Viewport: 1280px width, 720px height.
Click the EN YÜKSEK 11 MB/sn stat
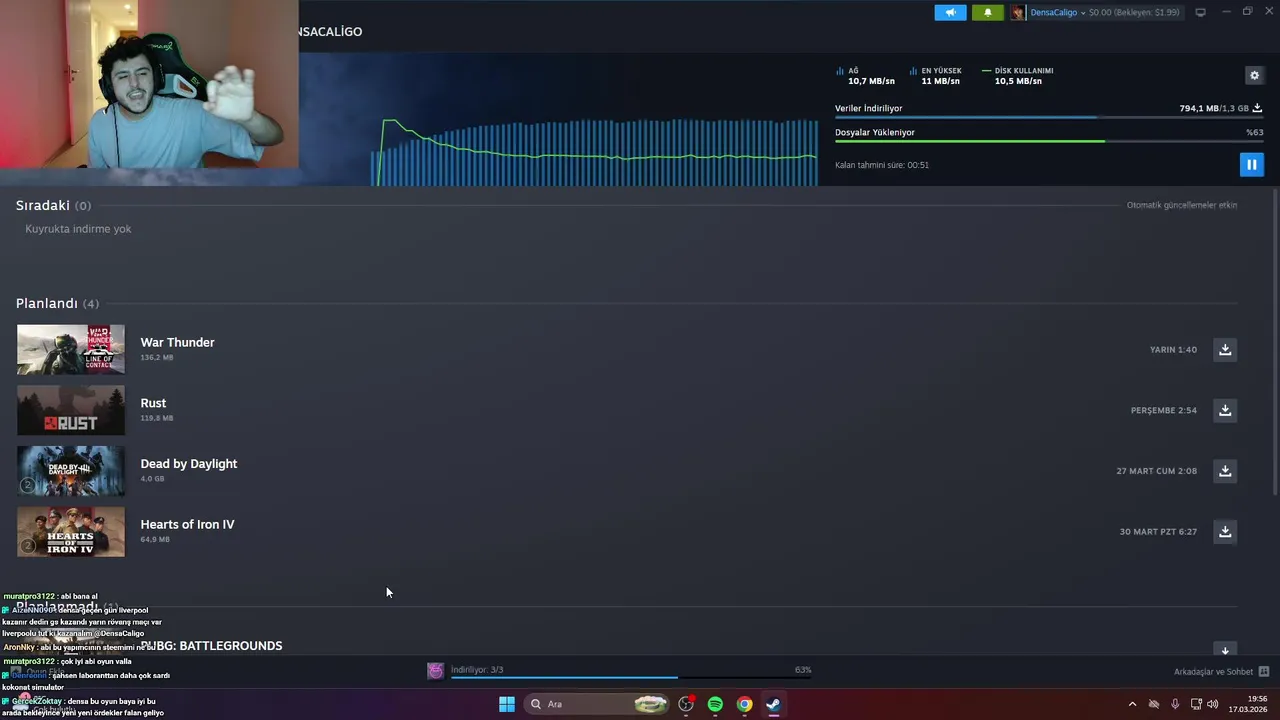coord(936,76)
